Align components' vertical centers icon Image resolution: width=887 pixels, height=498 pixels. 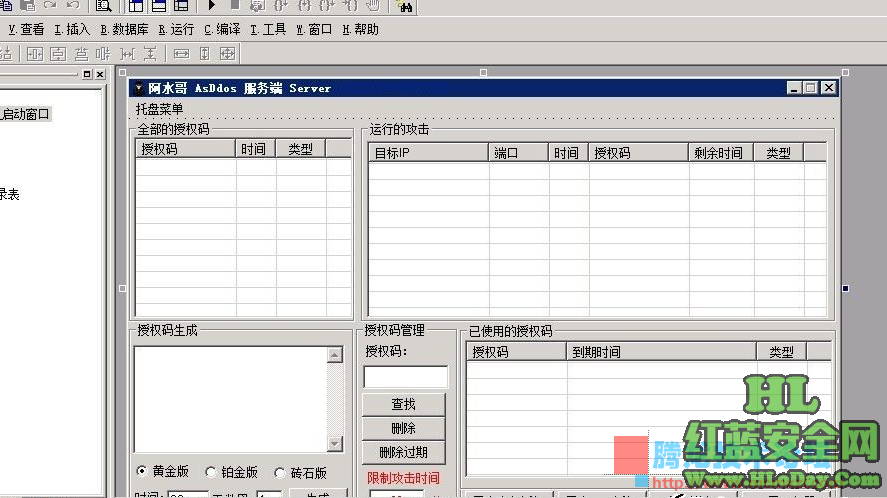(103, 54)
